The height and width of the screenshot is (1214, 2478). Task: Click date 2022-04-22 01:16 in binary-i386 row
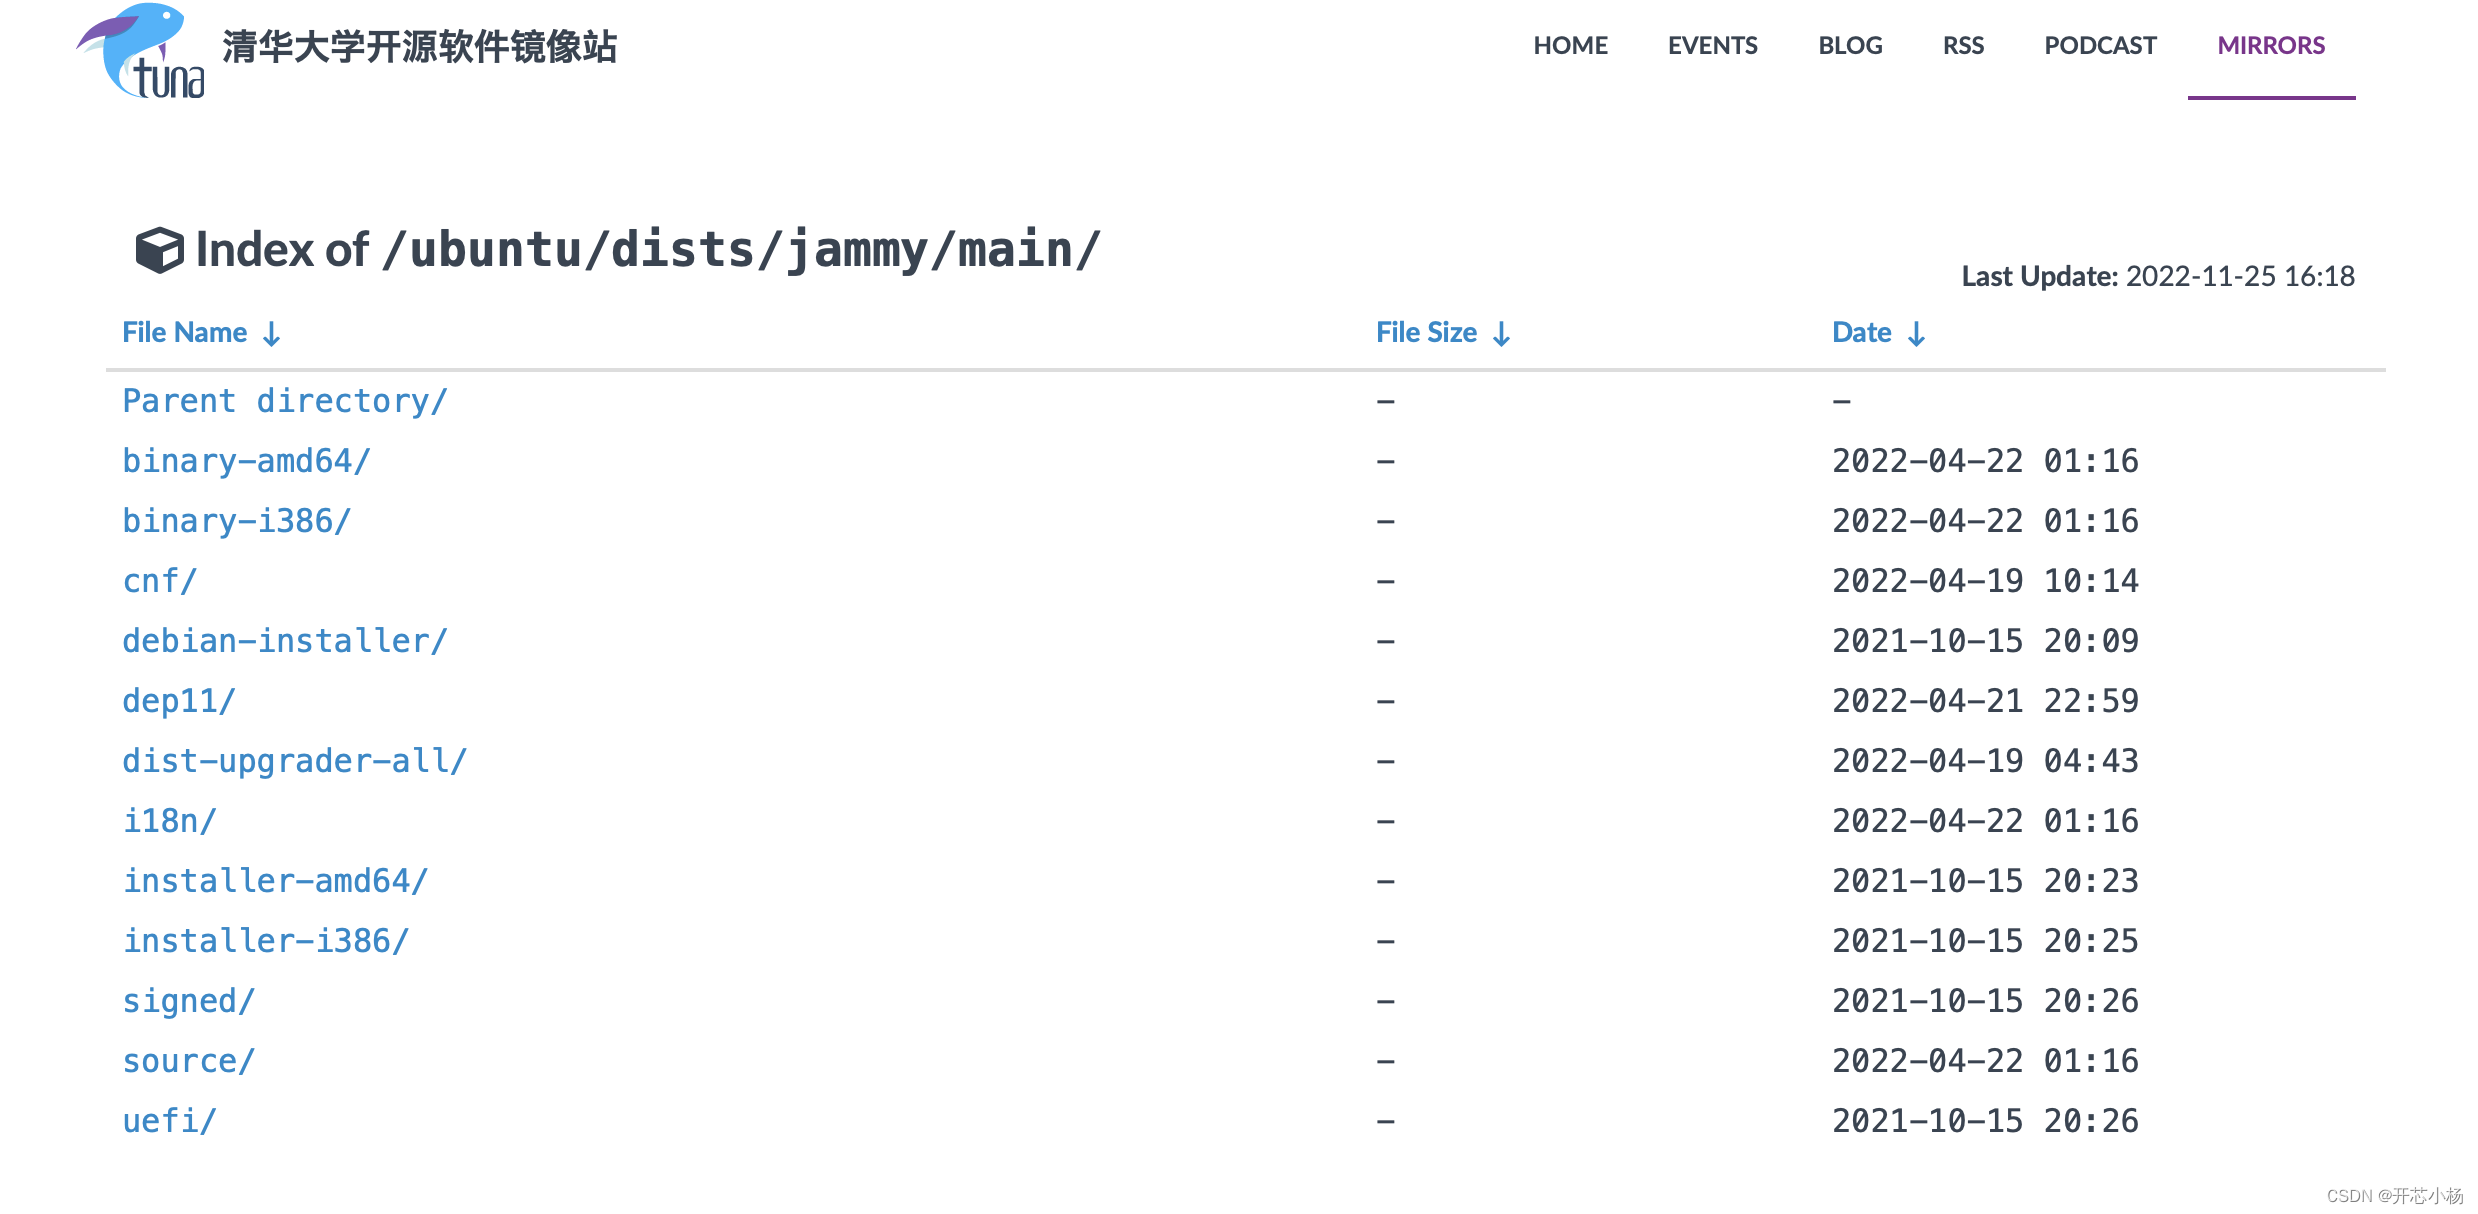[1985, 521]
